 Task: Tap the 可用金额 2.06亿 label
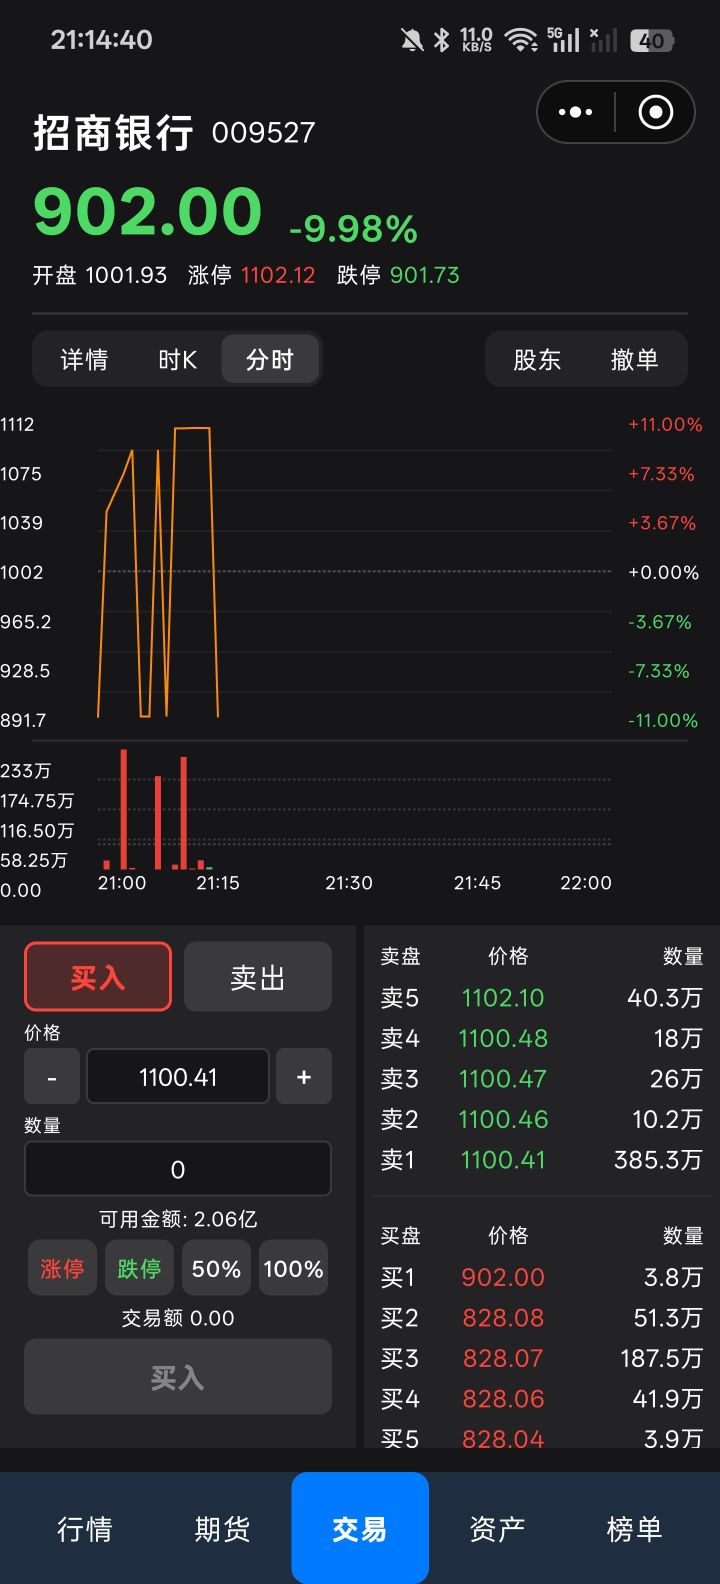[x=178, y=1219]
